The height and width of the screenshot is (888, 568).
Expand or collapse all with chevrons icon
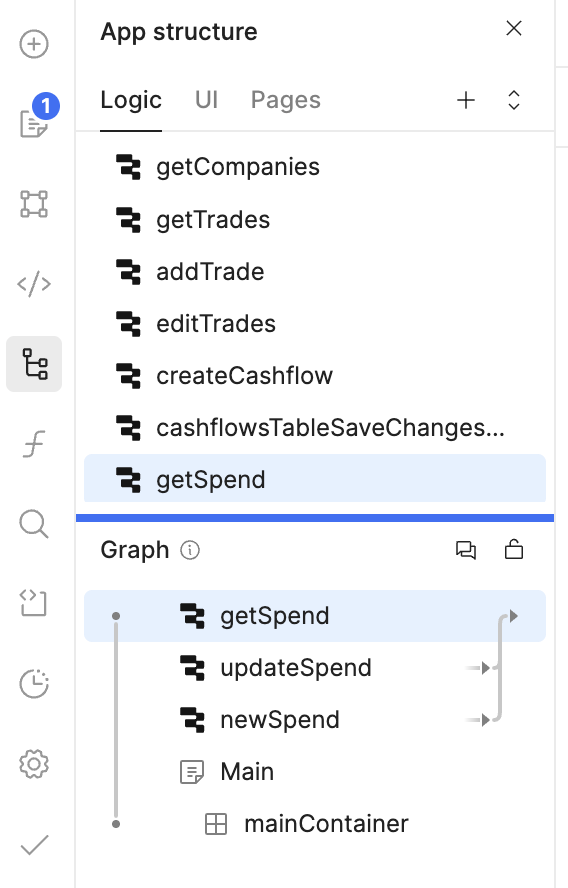514,100
